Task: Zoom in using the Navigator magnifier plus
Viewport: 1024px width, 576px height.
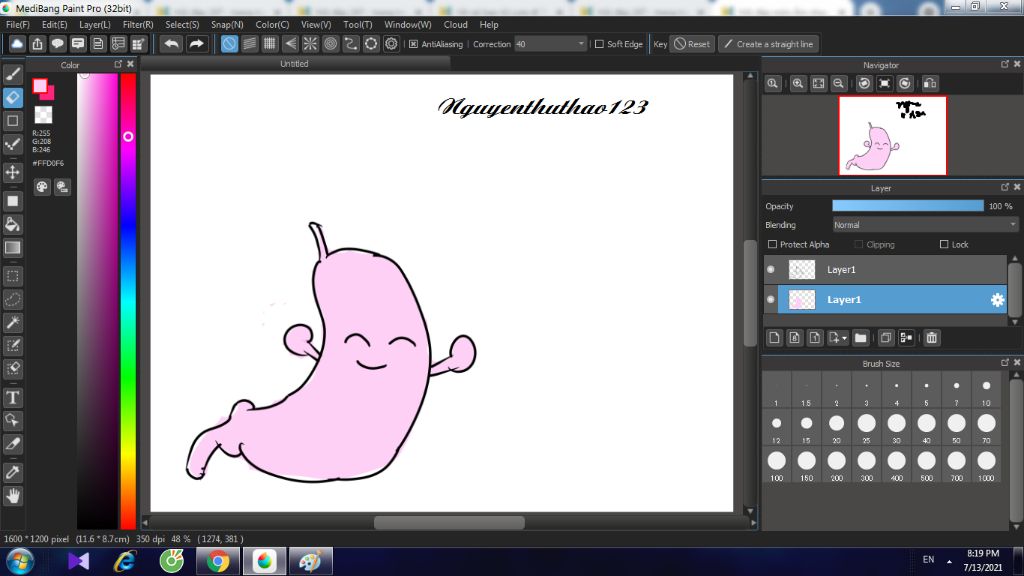Action: (x=798, y=83)
